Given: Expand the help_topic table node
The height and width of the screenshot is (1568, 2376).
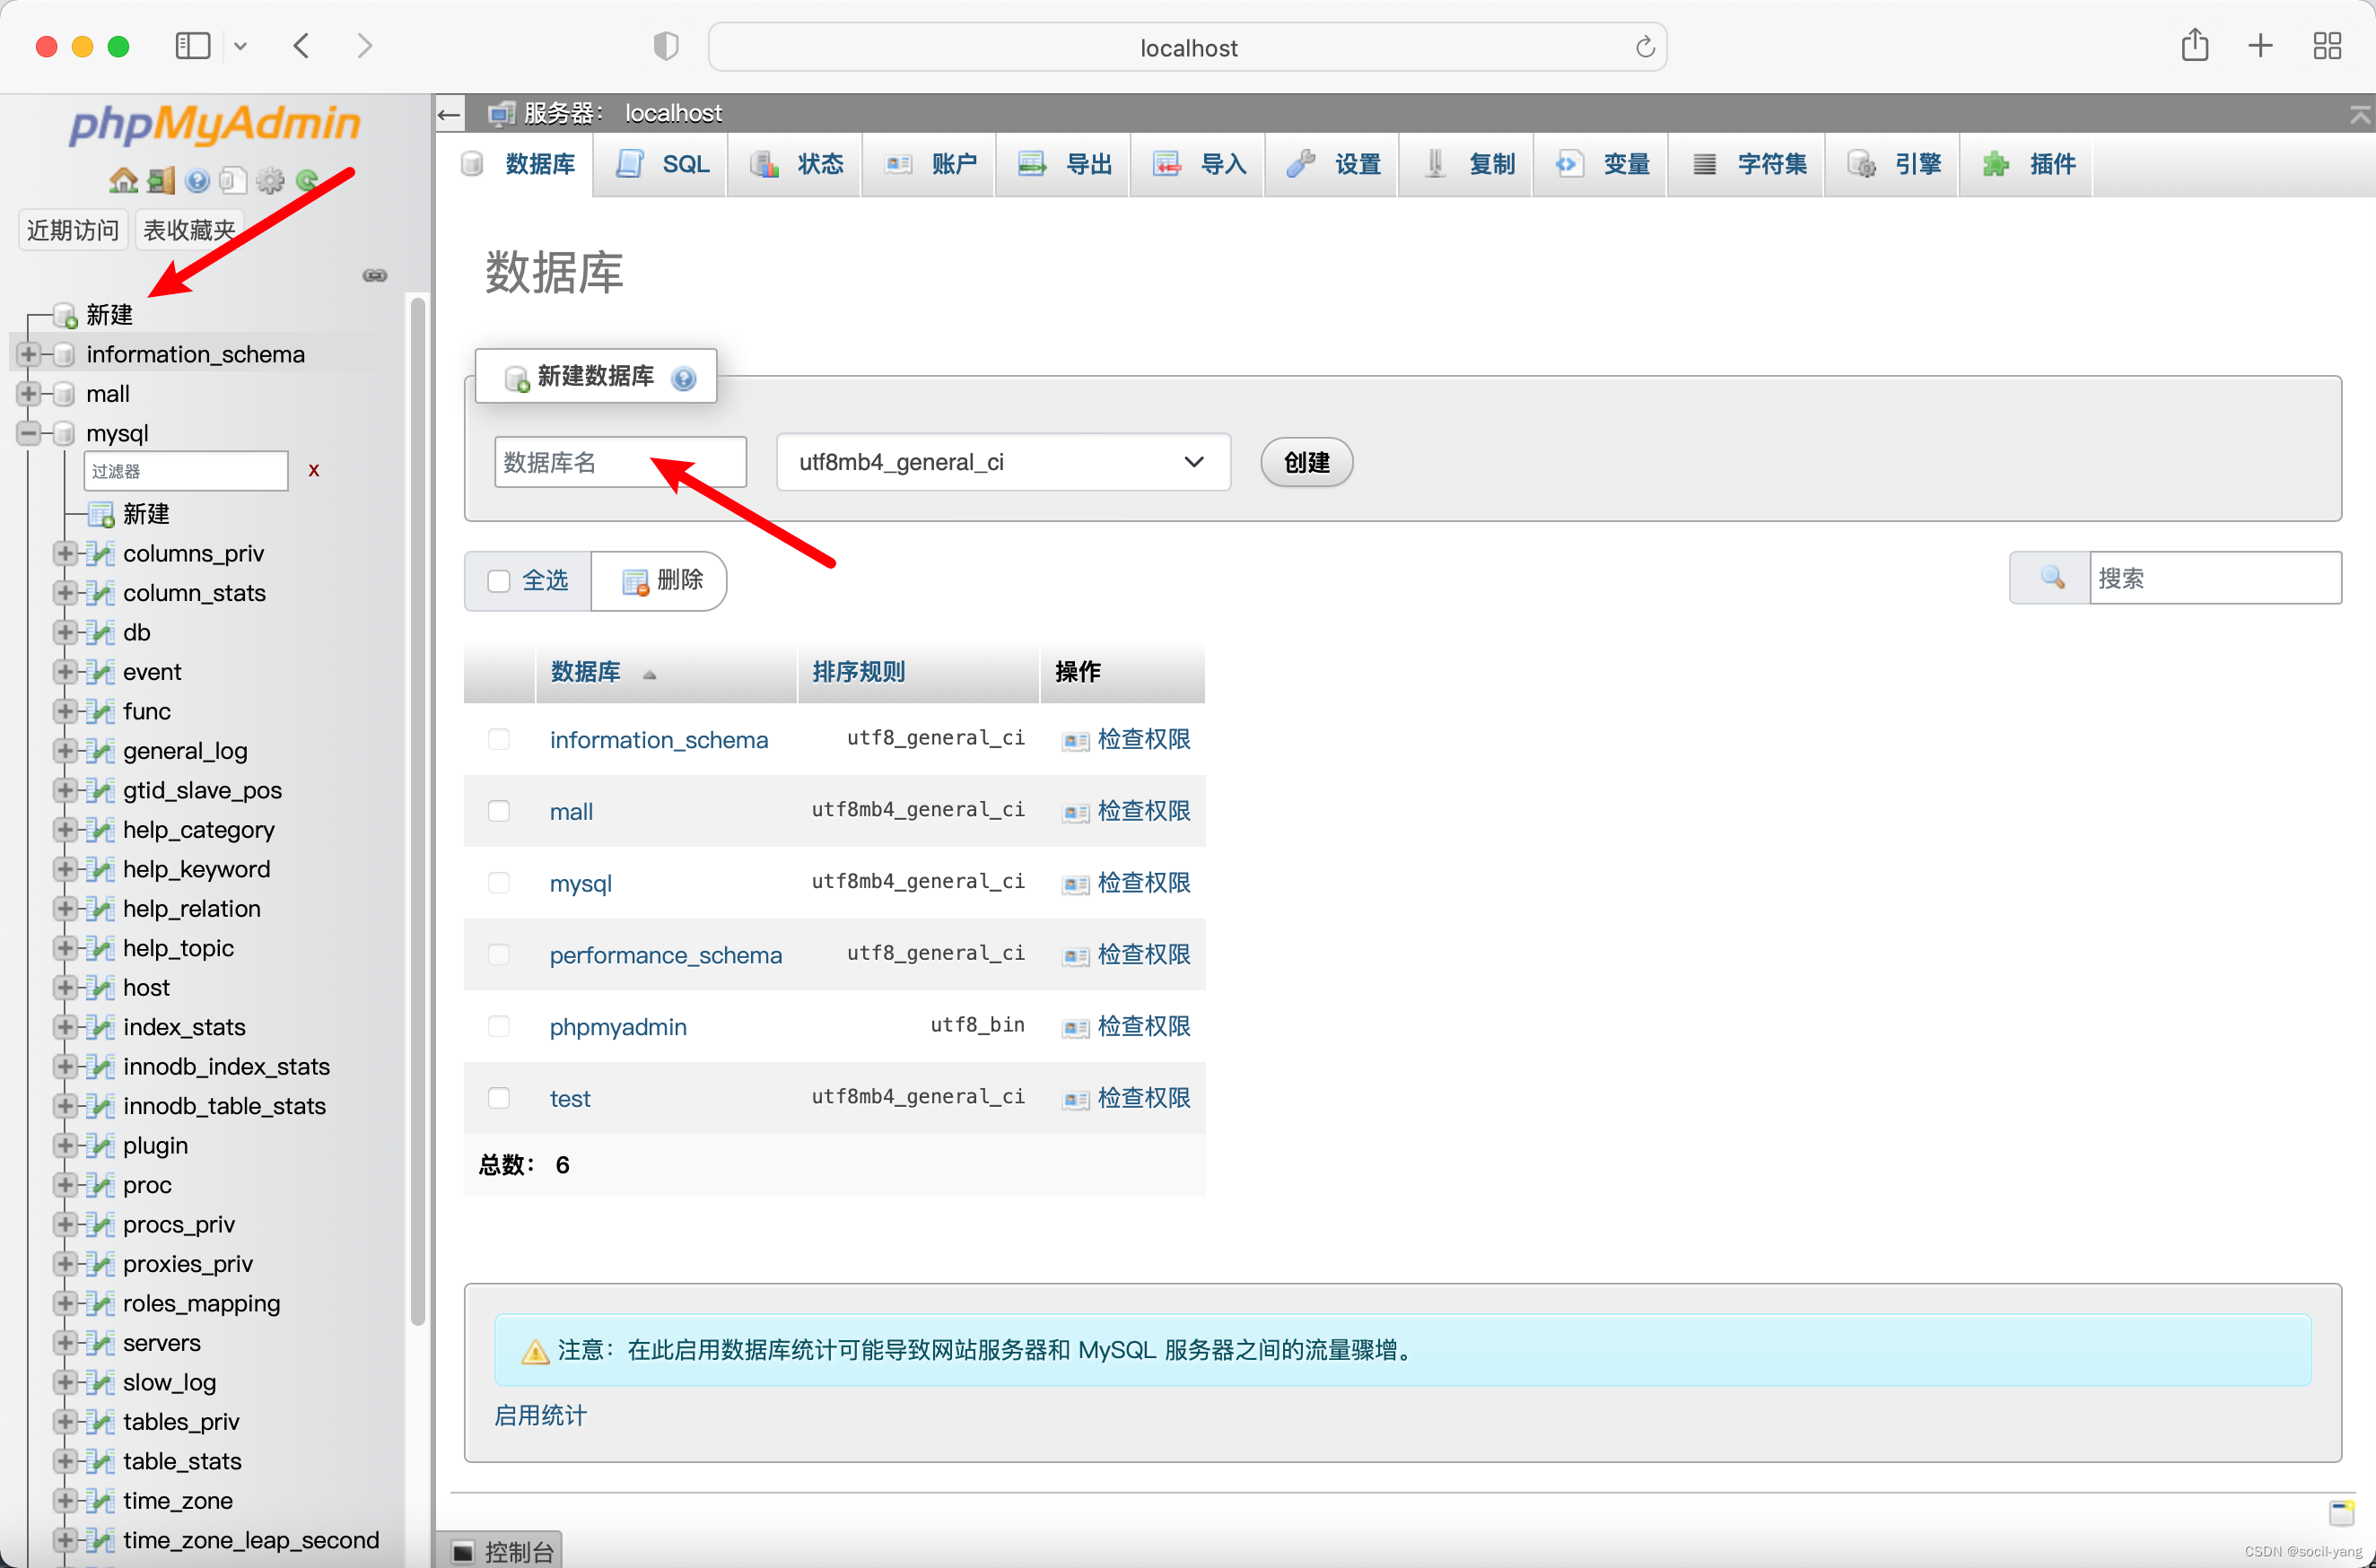Looking at the screenshot, I should point(65,948).
